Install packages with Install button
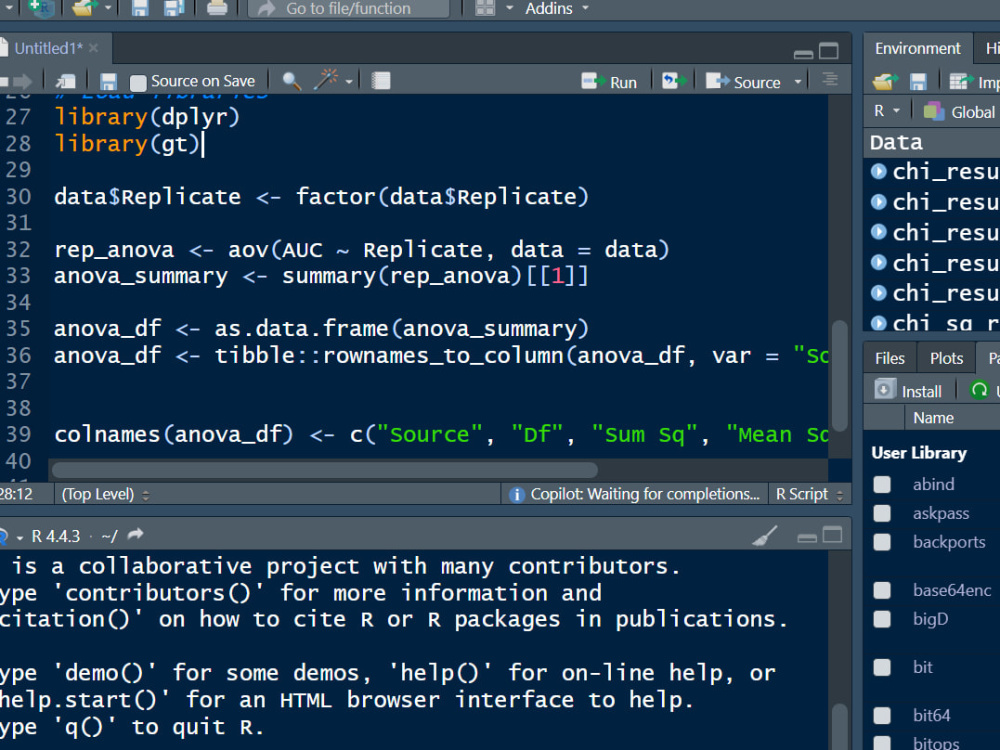 tap(909, 390)
